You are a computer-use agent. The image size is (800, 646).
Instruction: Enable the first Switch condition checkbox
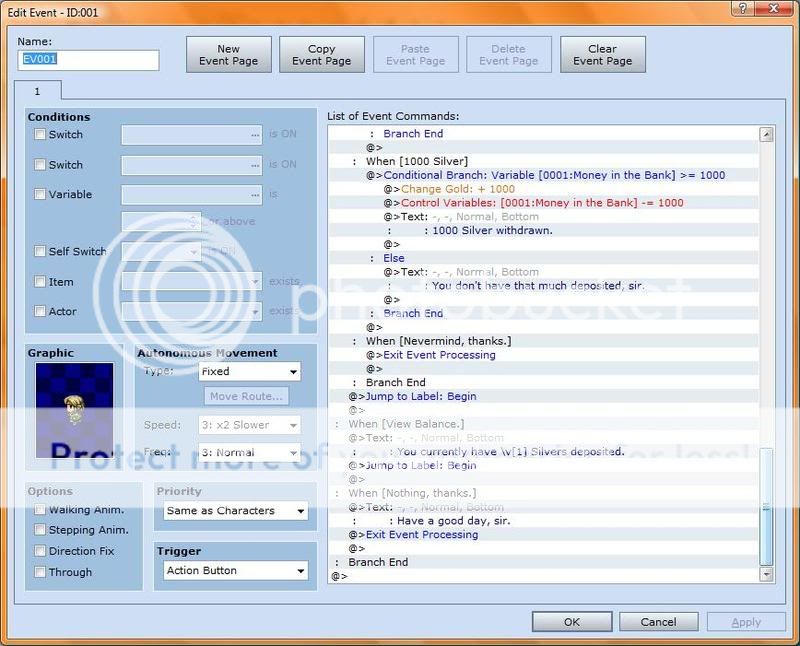point(40,135)
